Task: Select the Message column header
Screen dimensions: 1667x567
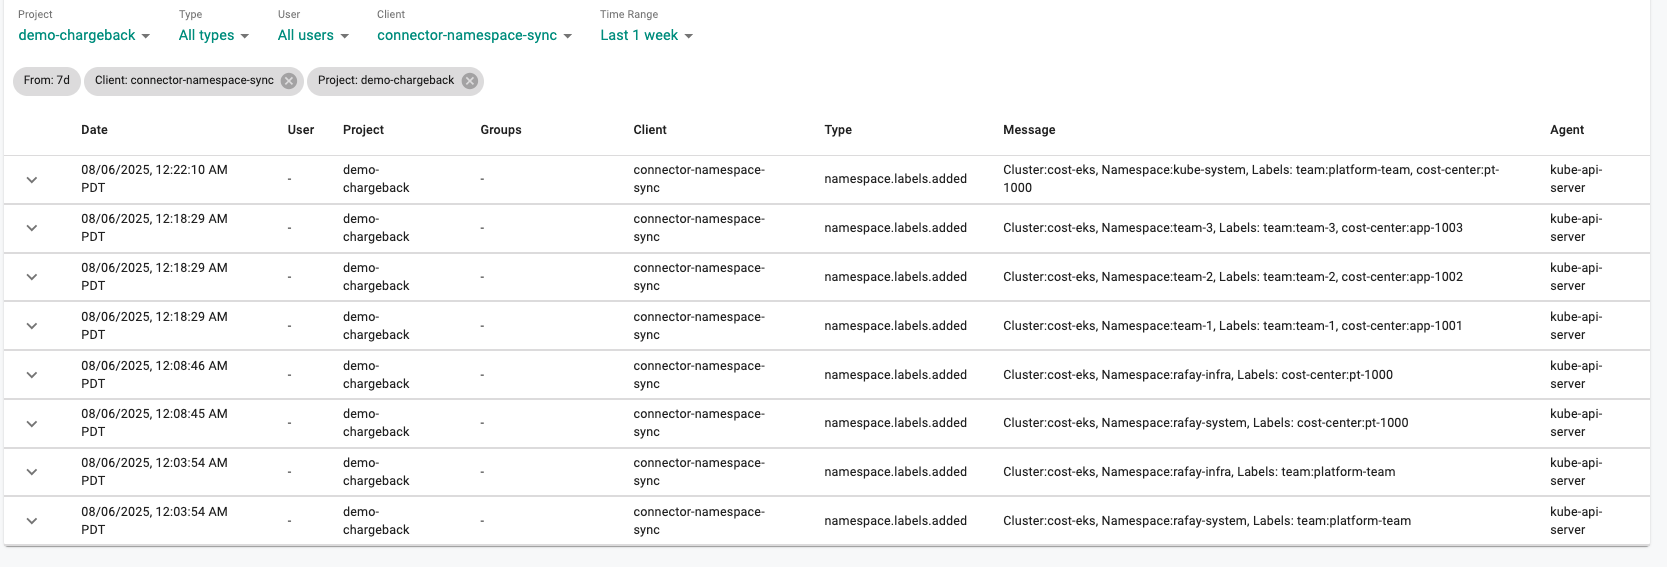Action: (x=1029, y=130)
